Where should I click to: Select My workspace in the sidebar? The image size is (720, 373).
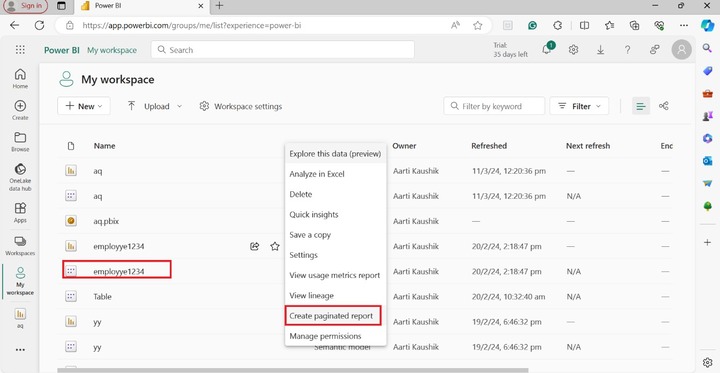tap(20, 281)
